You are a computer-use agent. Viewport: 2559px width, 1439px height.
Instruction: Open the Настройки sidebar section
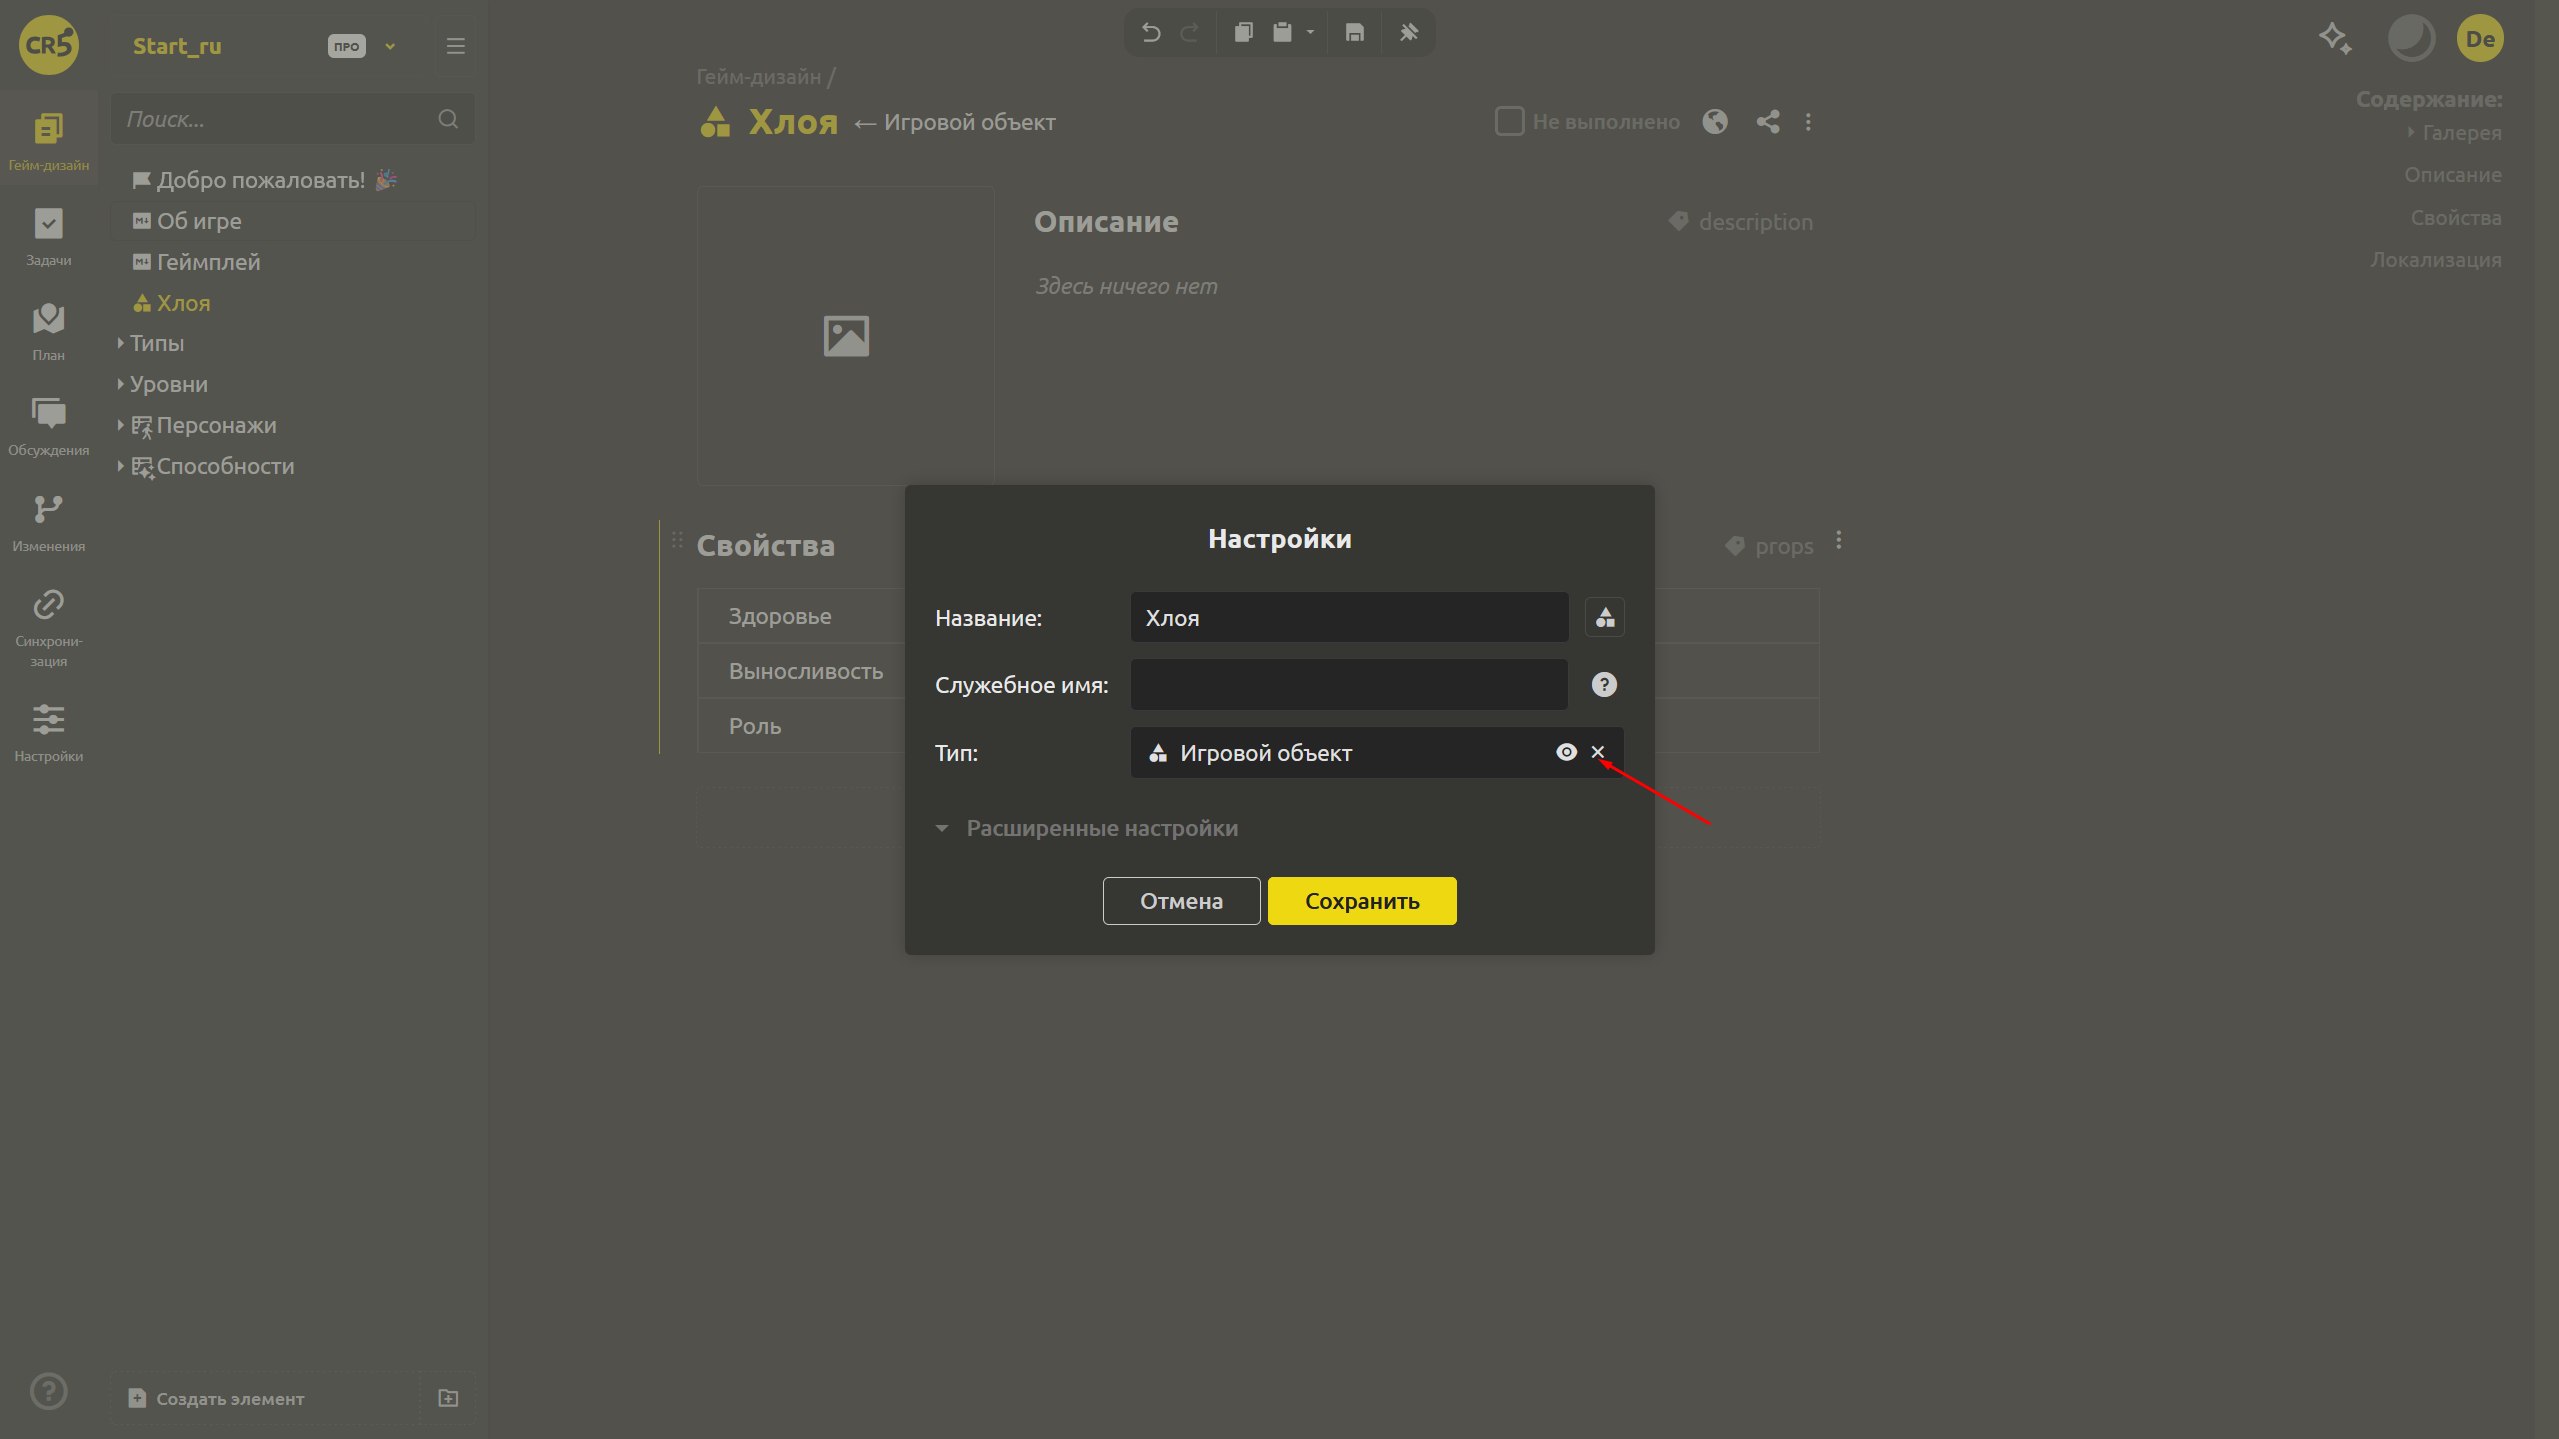(48, 732)
